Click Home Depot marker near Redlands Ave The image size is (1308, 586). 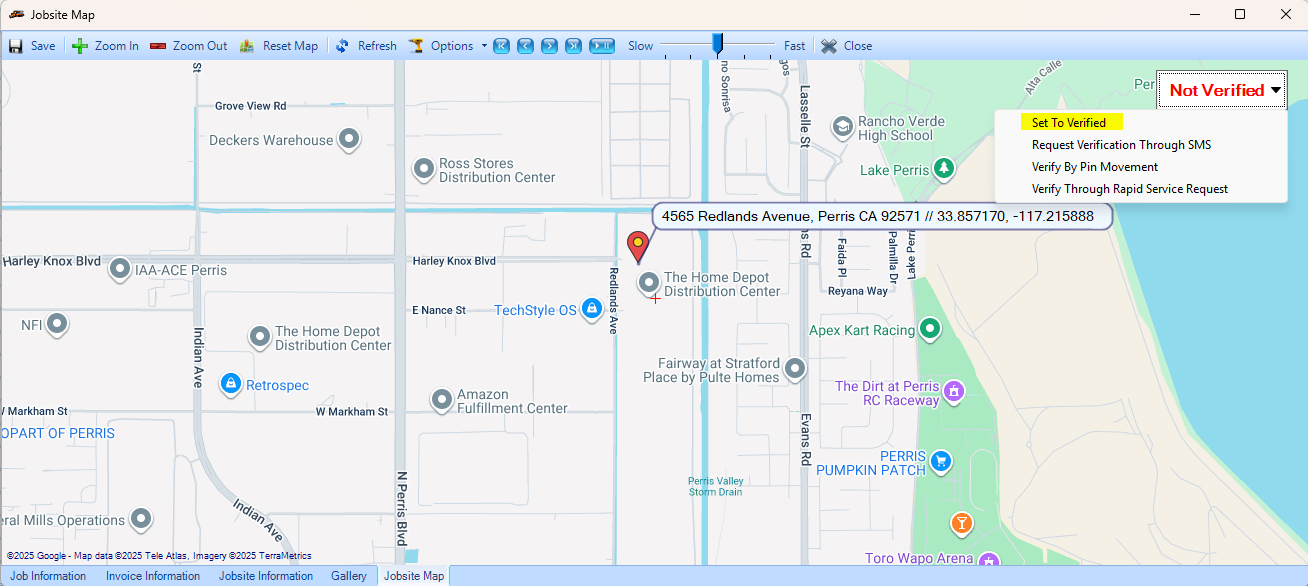pyautogui.click(x=649, y=283)
